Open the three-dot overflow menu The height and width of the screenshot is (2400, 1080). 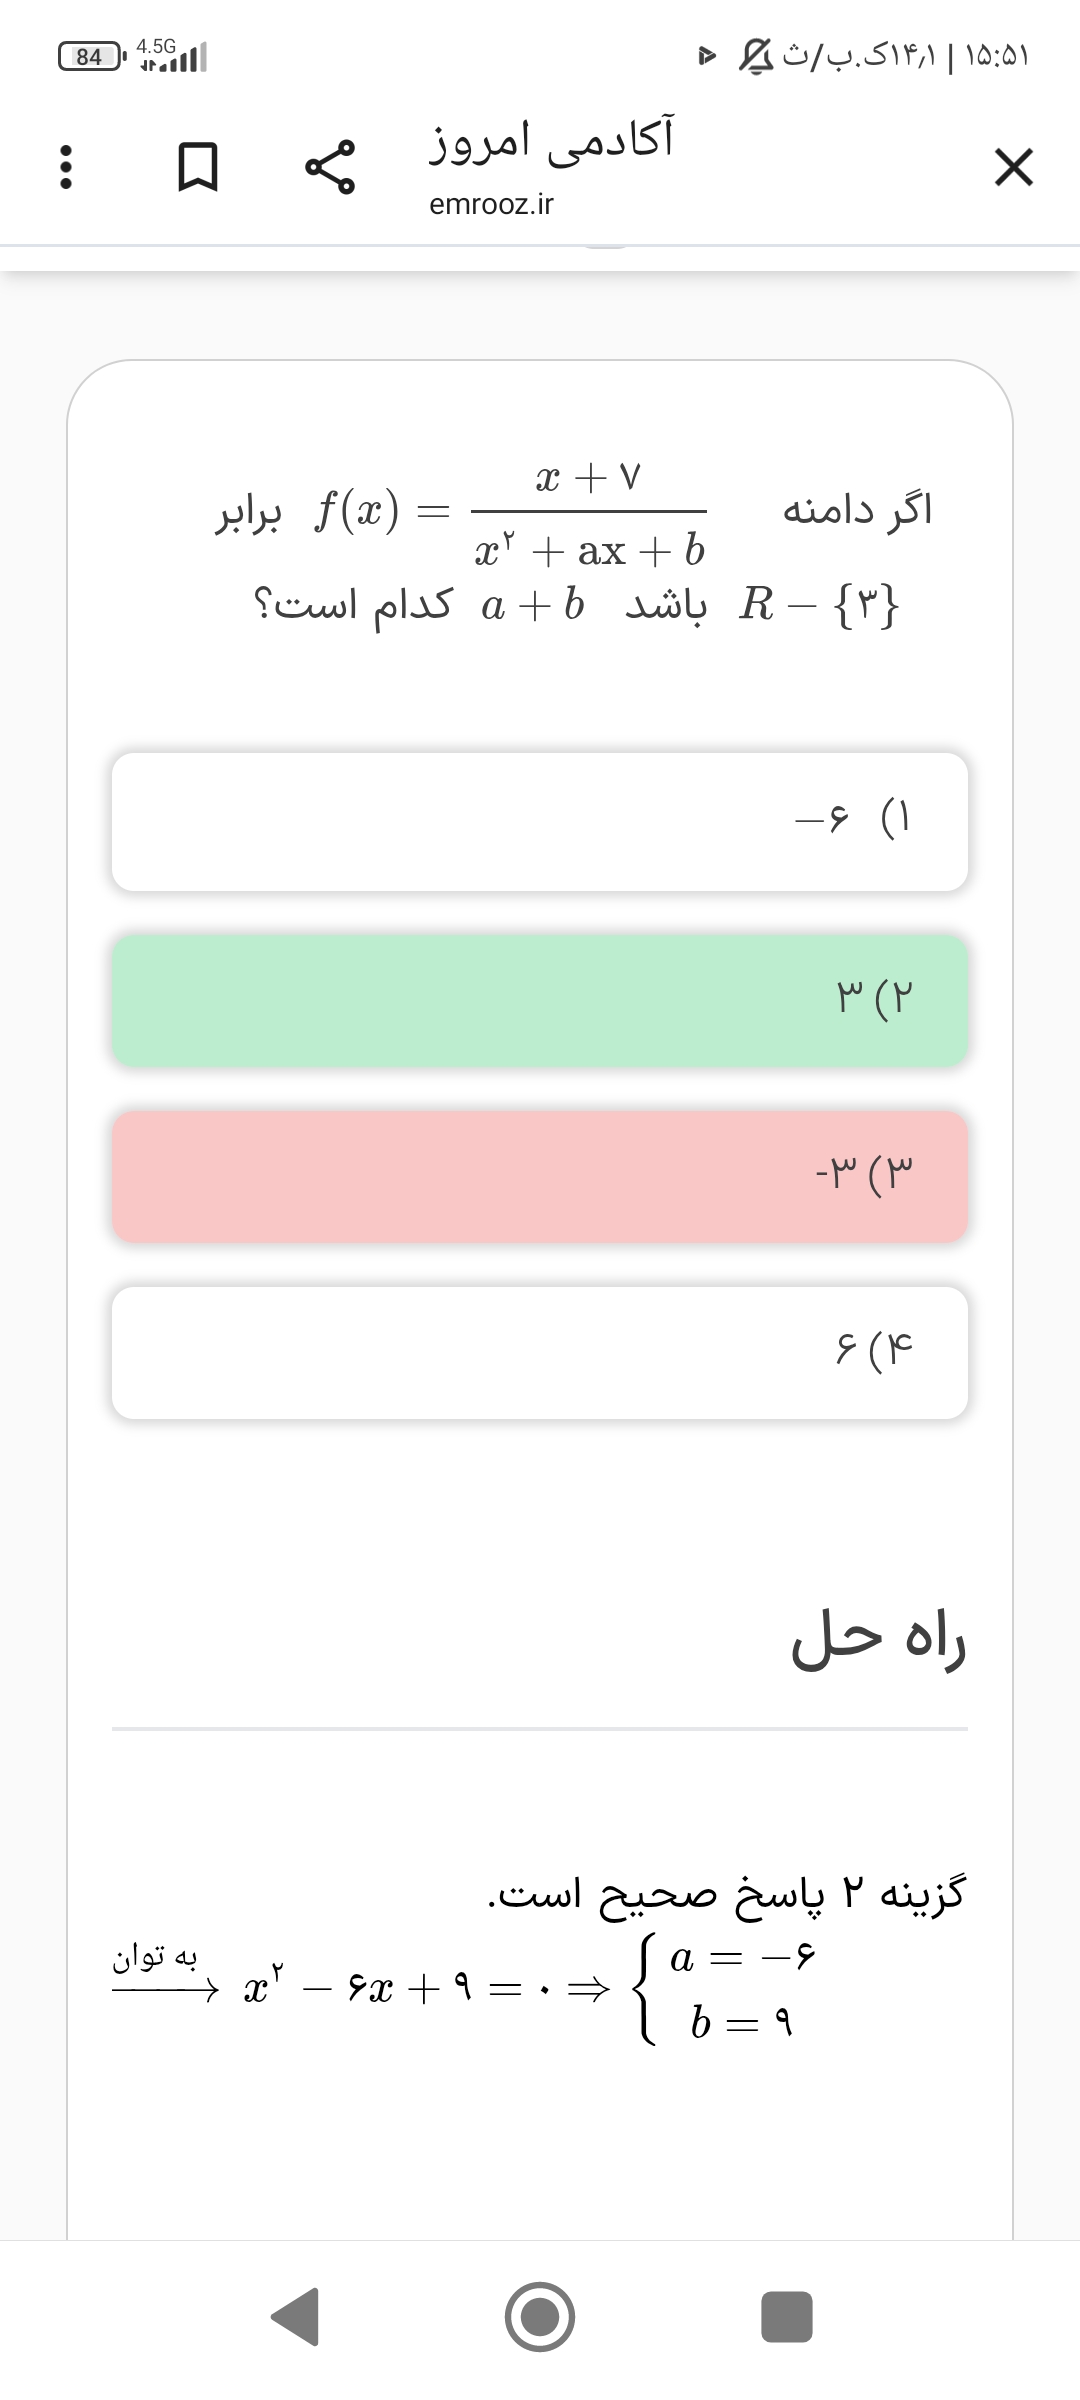(x=66, y=168)
